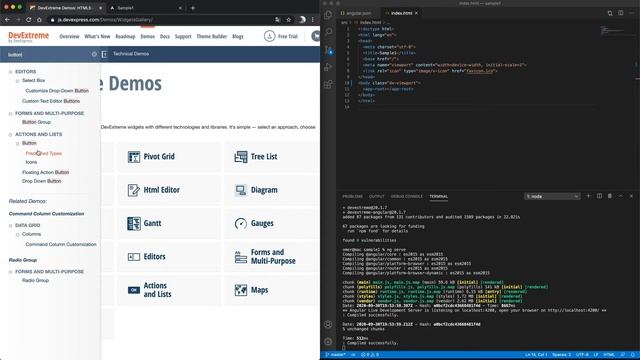Open editor More Actions ellipsis
The width and height of the screenshot is (640, 360).
[631, 13]
